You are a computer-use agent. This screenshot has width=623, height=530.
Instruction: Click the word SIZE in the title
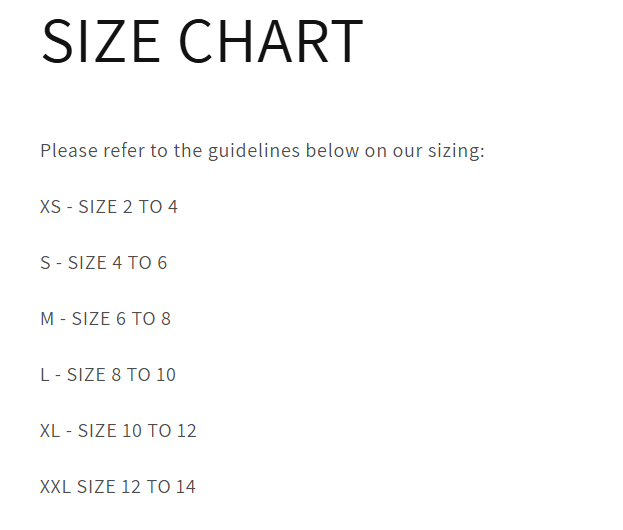pos(101,41)
